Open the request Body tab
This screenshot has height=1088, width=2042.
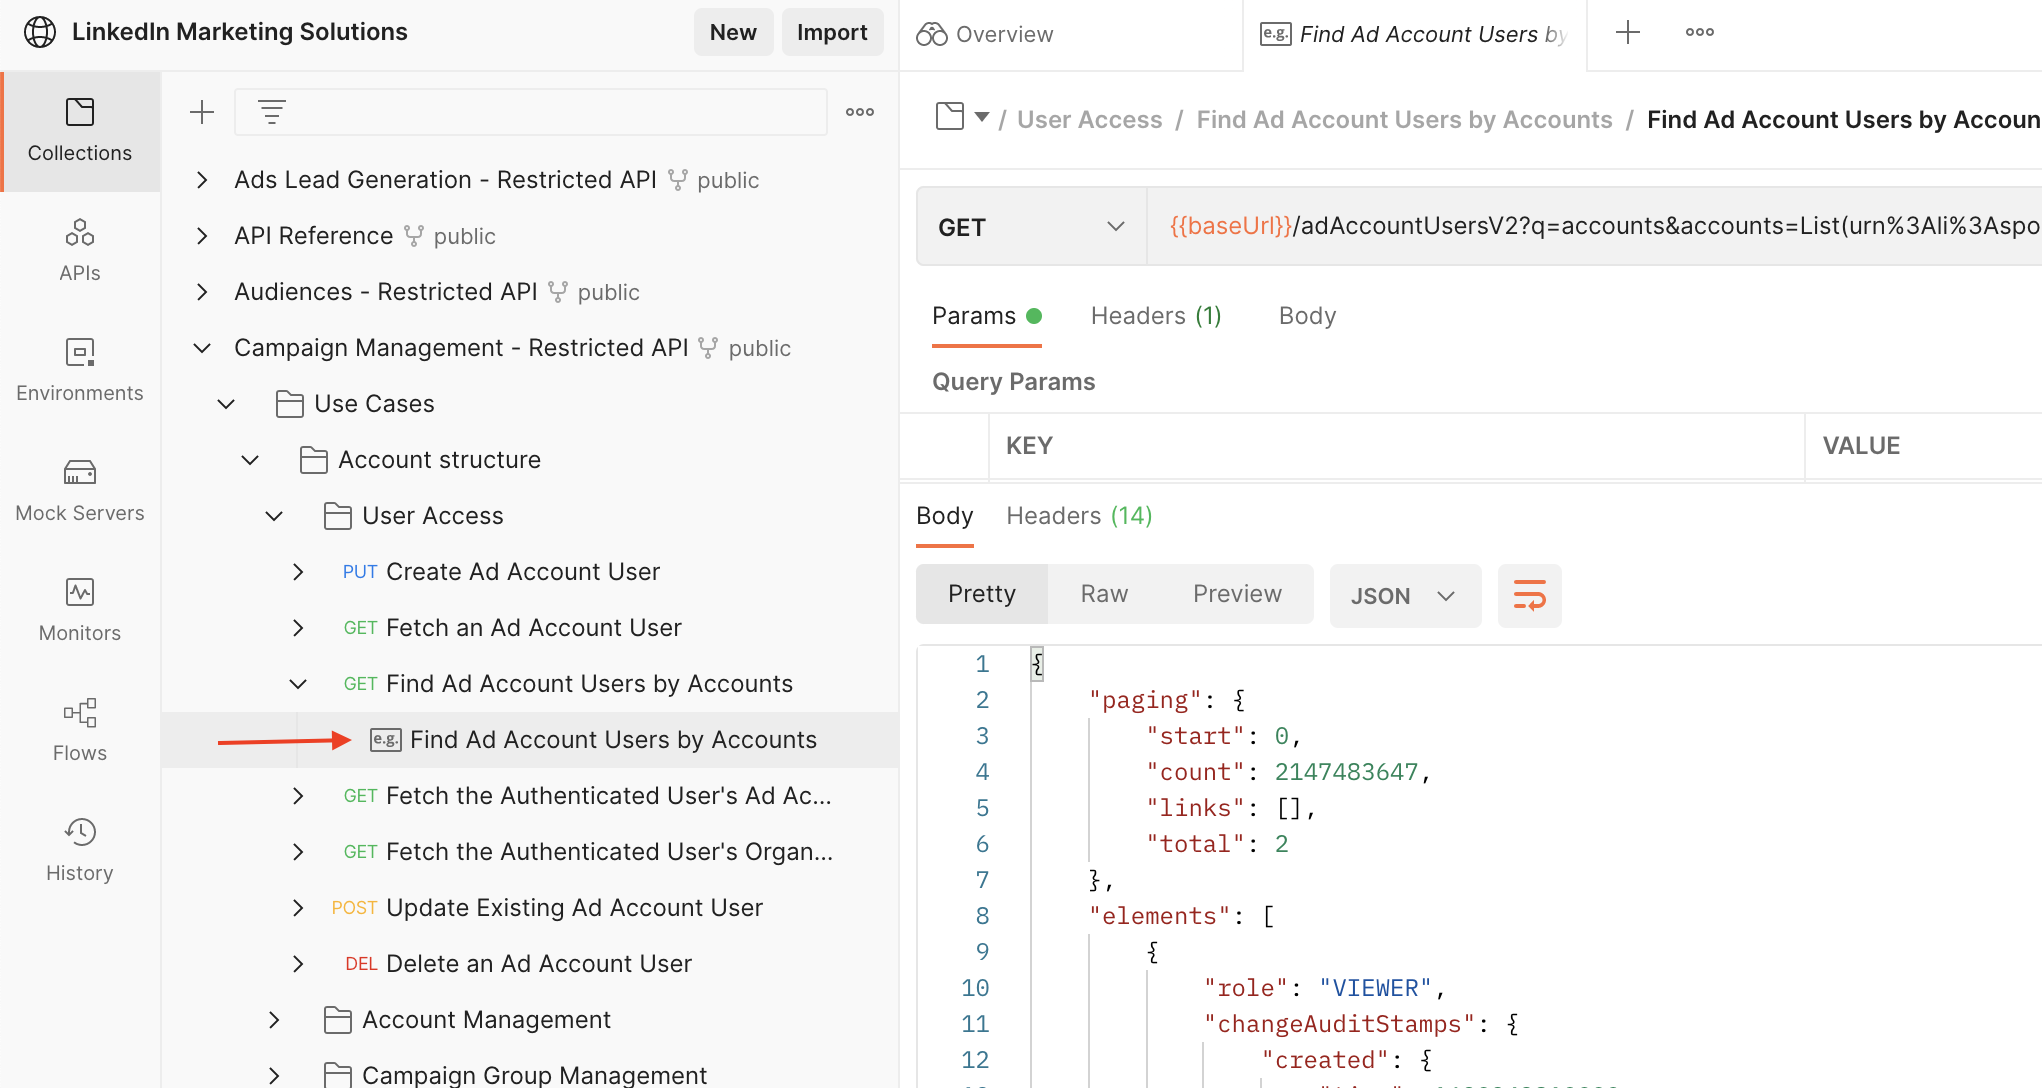tap(1307, 316)
